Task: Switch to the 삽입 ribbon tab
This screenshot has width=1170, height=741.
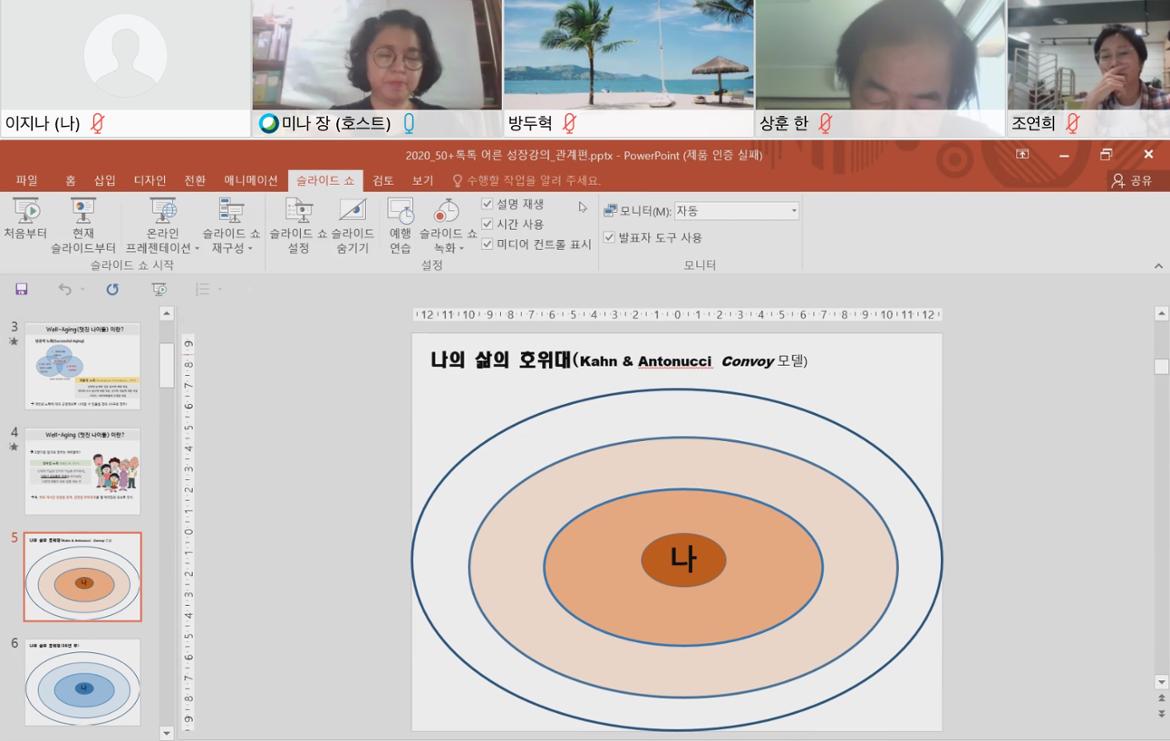Action: pos(104,180)
